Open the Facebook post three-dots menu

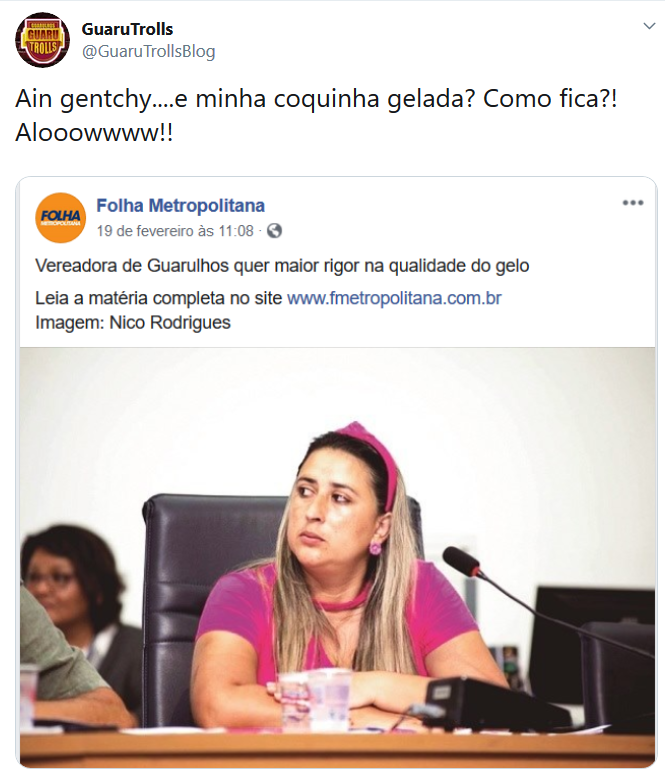click(633, 203)
